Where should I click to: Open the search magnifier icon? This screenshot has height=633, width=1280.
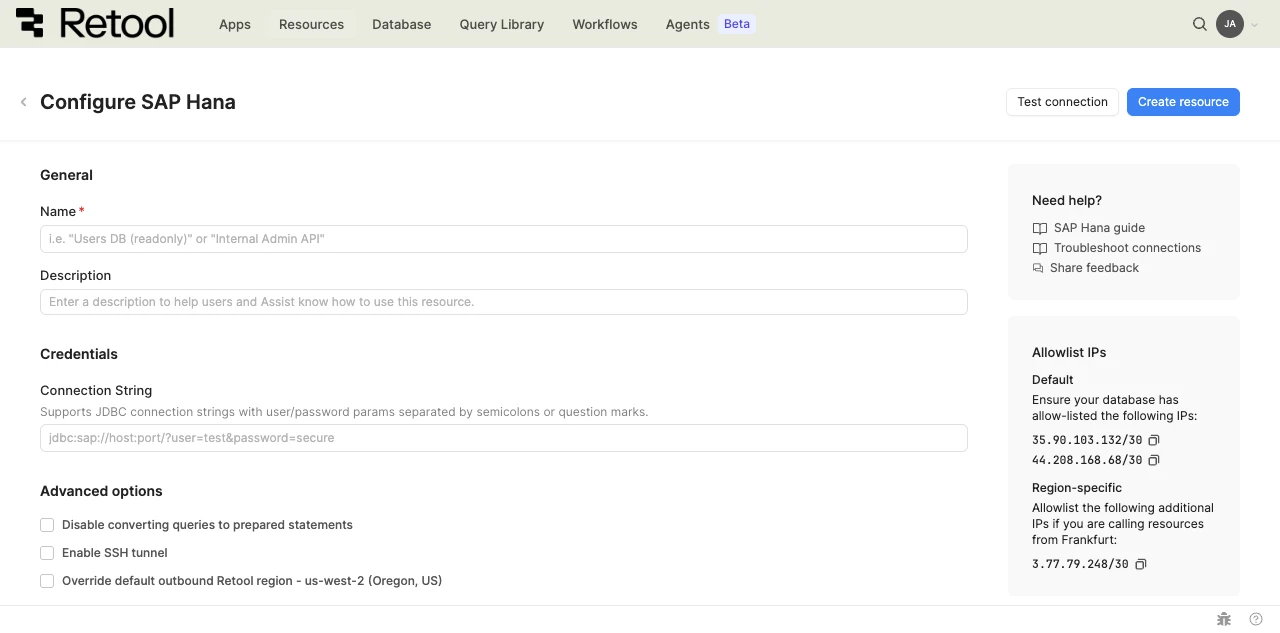(x=1200, y=24)
